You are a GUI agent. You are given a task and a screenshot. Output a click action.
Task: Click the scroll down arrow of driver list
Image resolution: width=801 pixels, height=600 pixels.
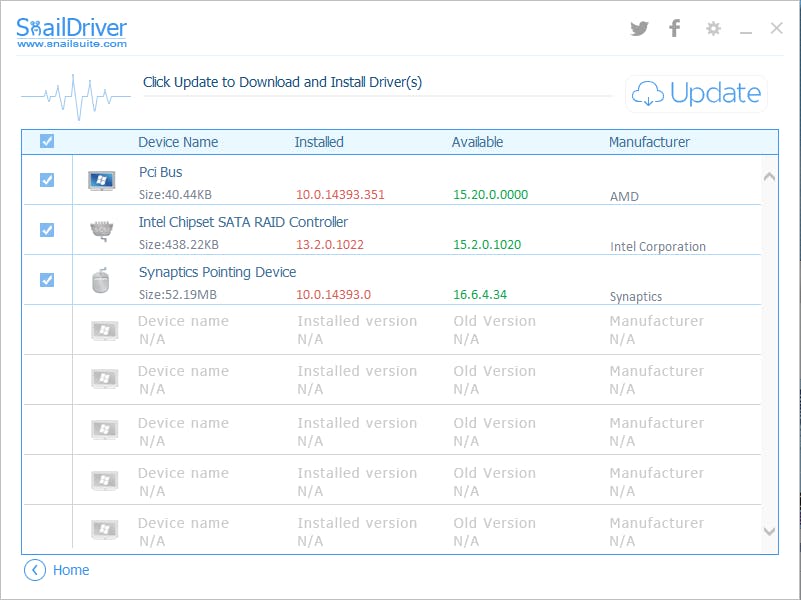(769, 532)
